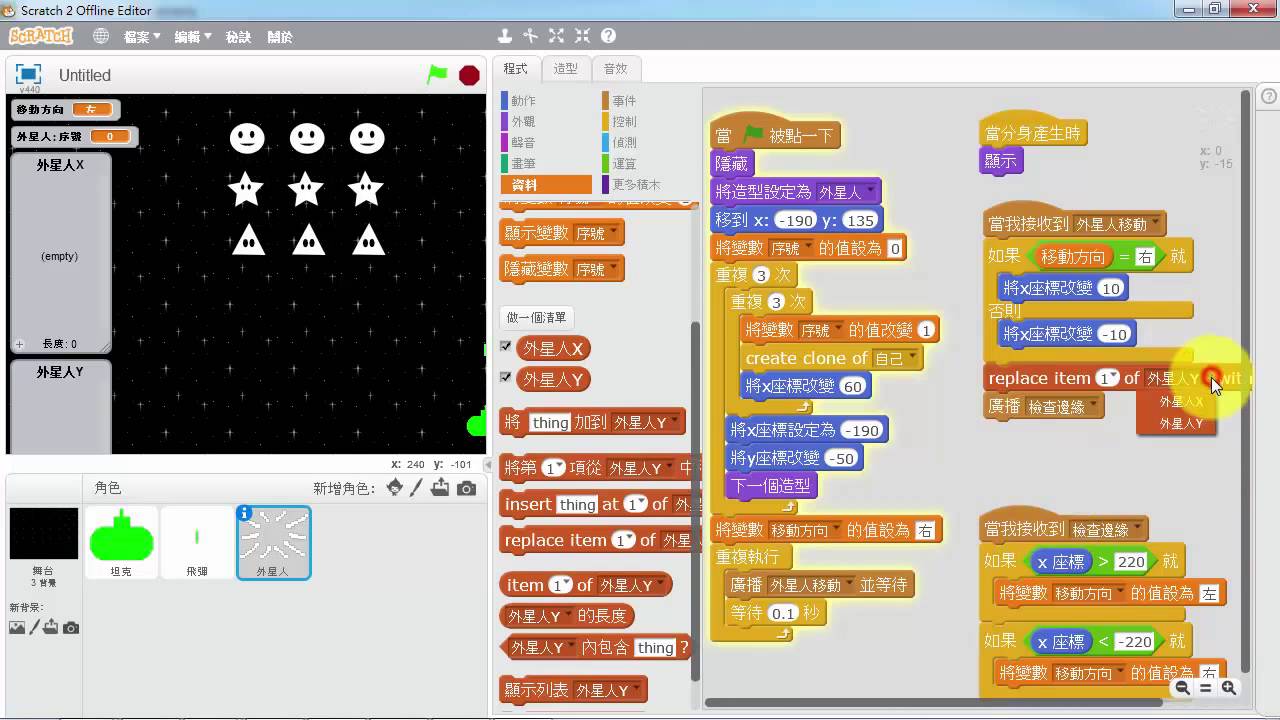Paint a new sprite with brush icon
This screenshot has height=720, width=1280.
pos(419,488)
